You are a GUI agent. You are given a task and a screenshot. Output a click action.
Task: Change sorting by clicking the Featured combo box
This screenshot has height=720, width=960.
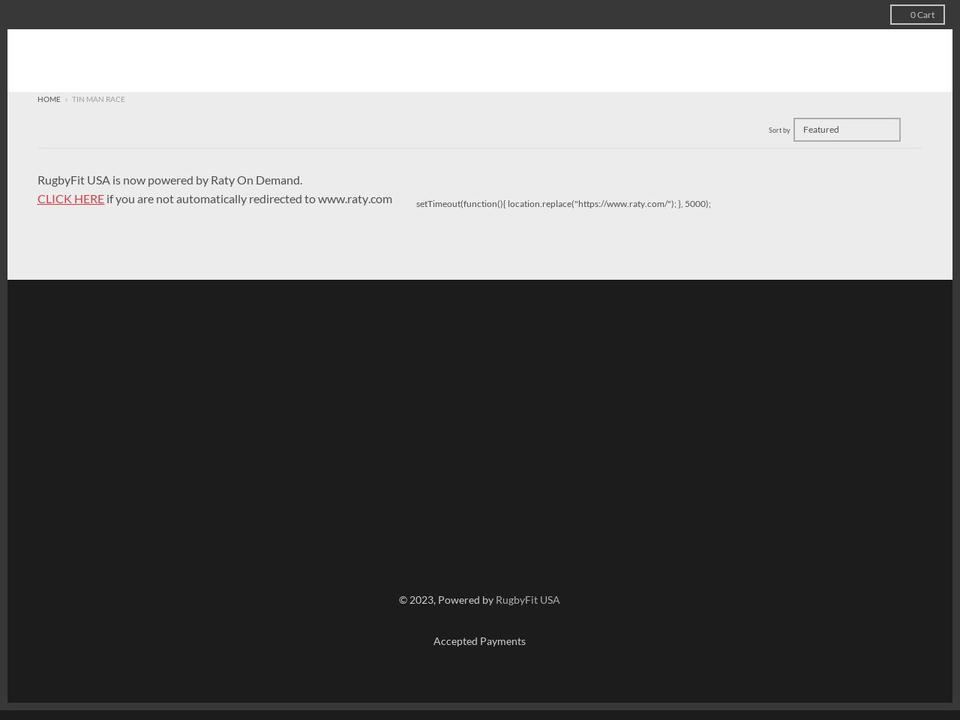(846, 129)
